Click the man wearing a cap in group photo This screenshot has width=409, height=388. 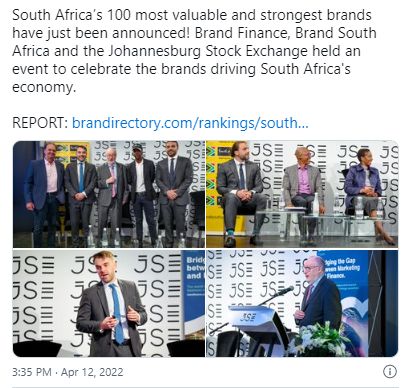(x=142, y=193)
